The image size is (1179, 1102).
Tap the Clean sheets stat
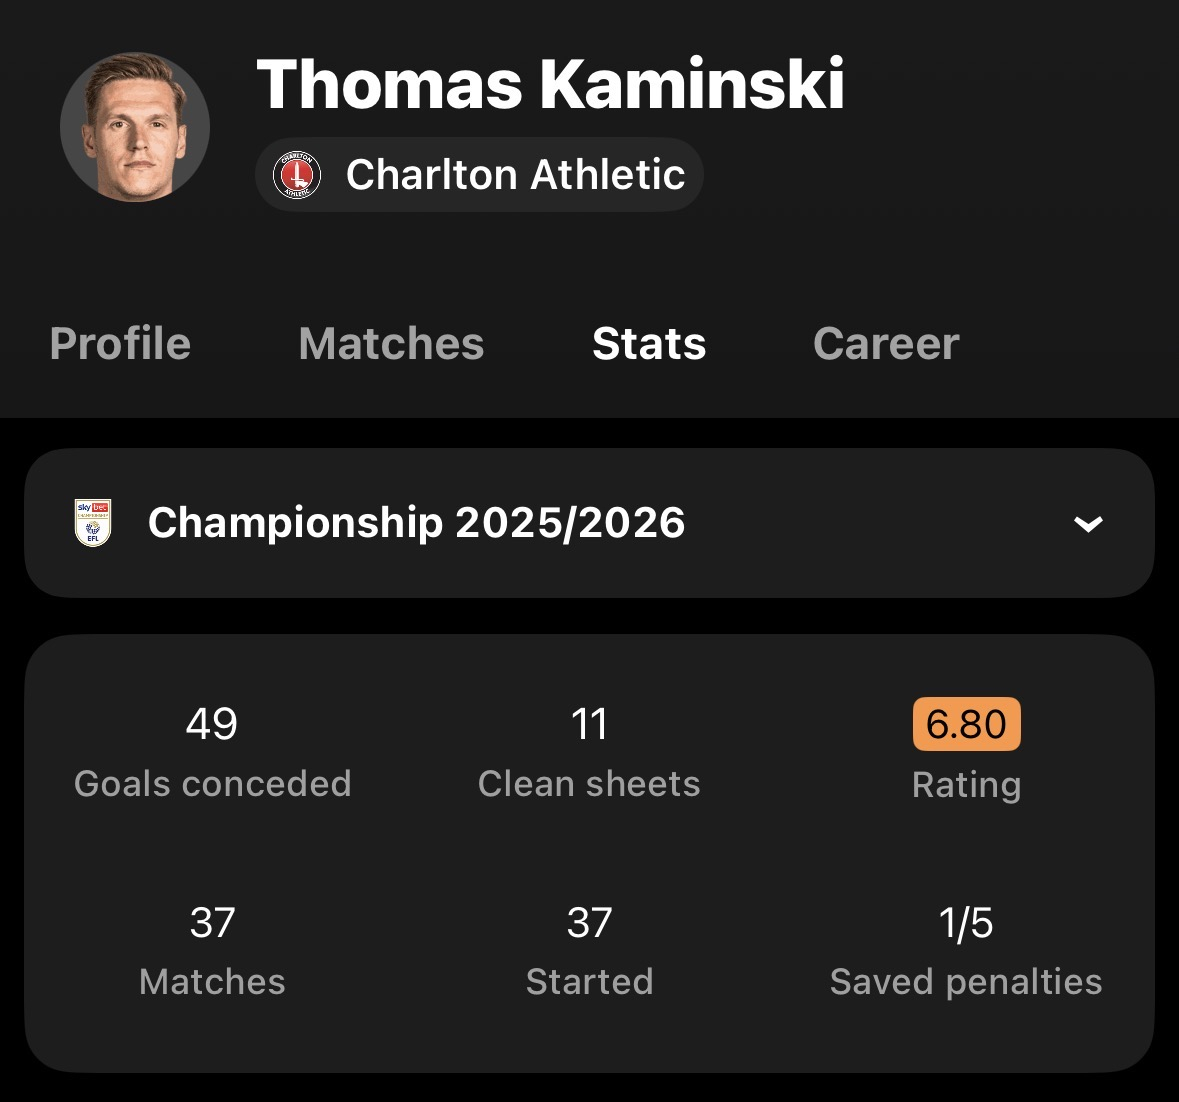coord(589,752)
